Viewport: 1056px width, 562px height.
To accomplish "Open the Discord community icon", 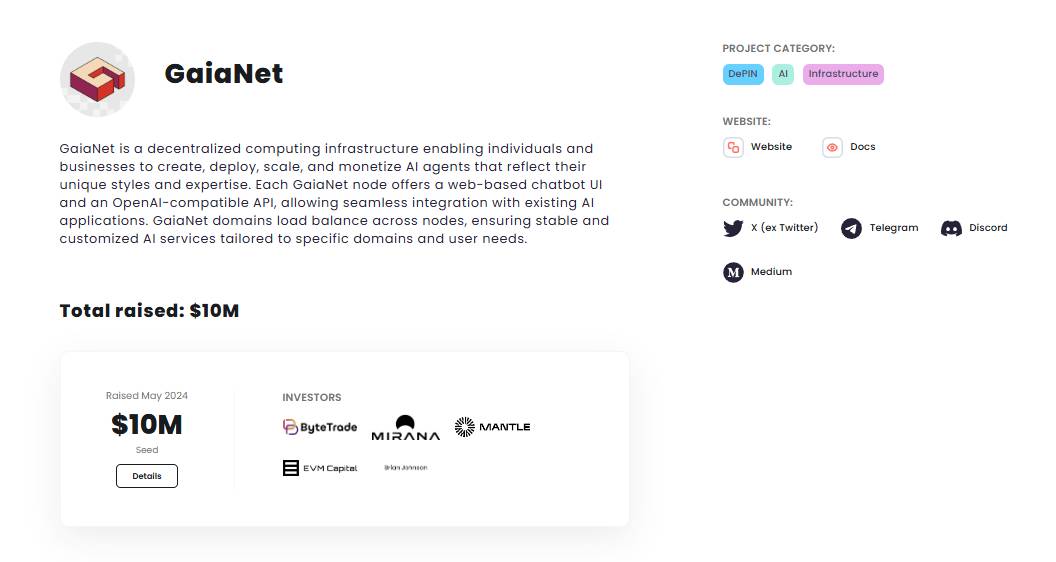I will click(x=951, y=228).
